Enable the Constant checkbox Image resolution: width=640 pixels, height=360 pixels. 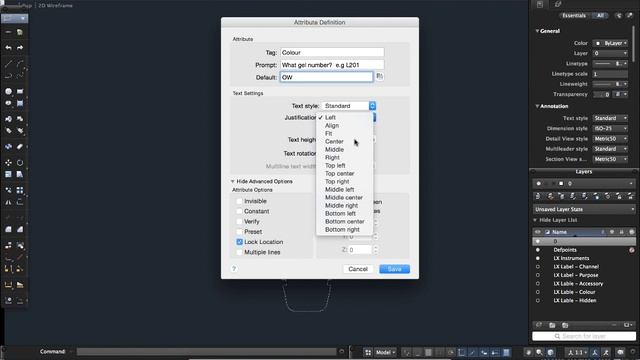[x=239, y=211]
